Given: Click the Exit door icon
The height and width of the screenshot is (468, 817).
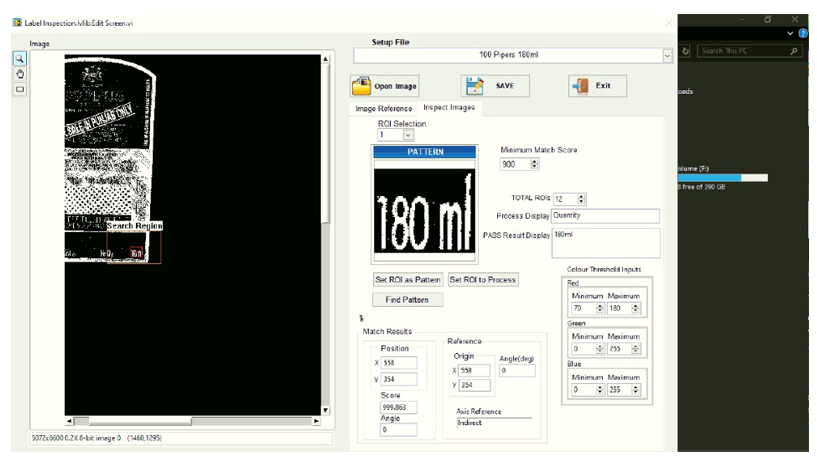Looking at the screenshot, I should [580, 86].
